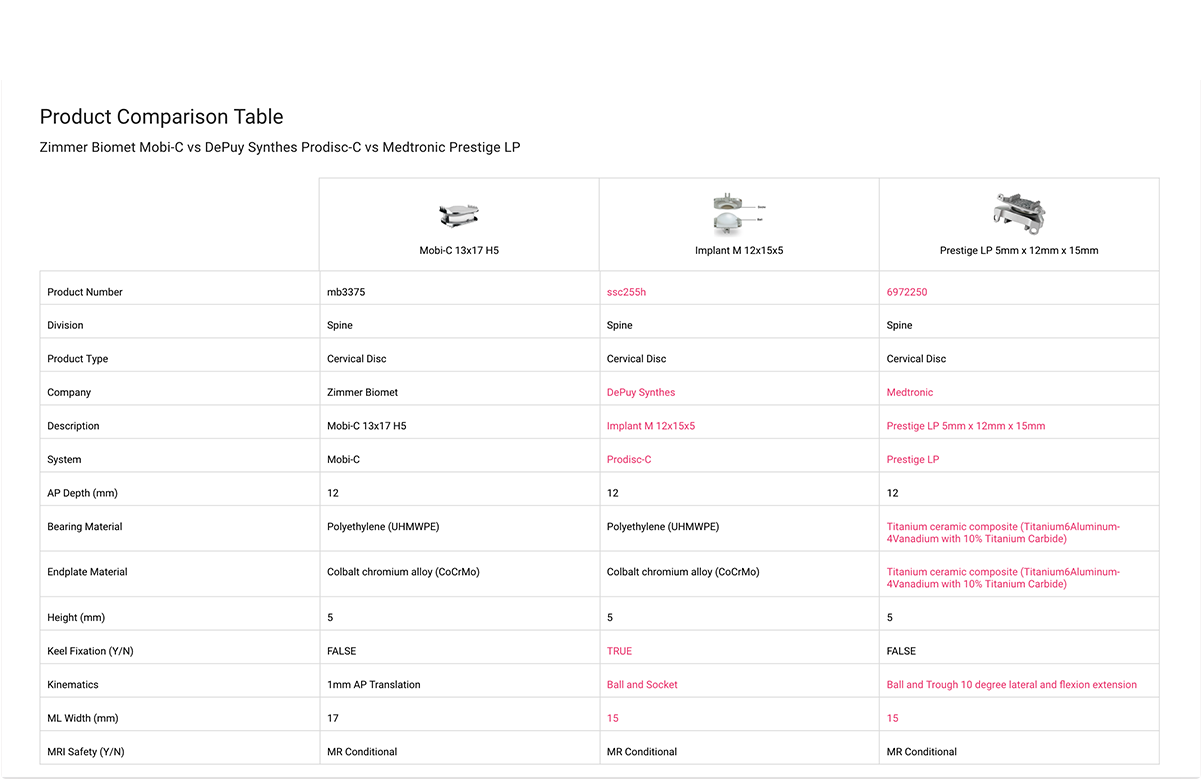
Task: Click company 'Medtronic'
Action: tap(910, 392)
